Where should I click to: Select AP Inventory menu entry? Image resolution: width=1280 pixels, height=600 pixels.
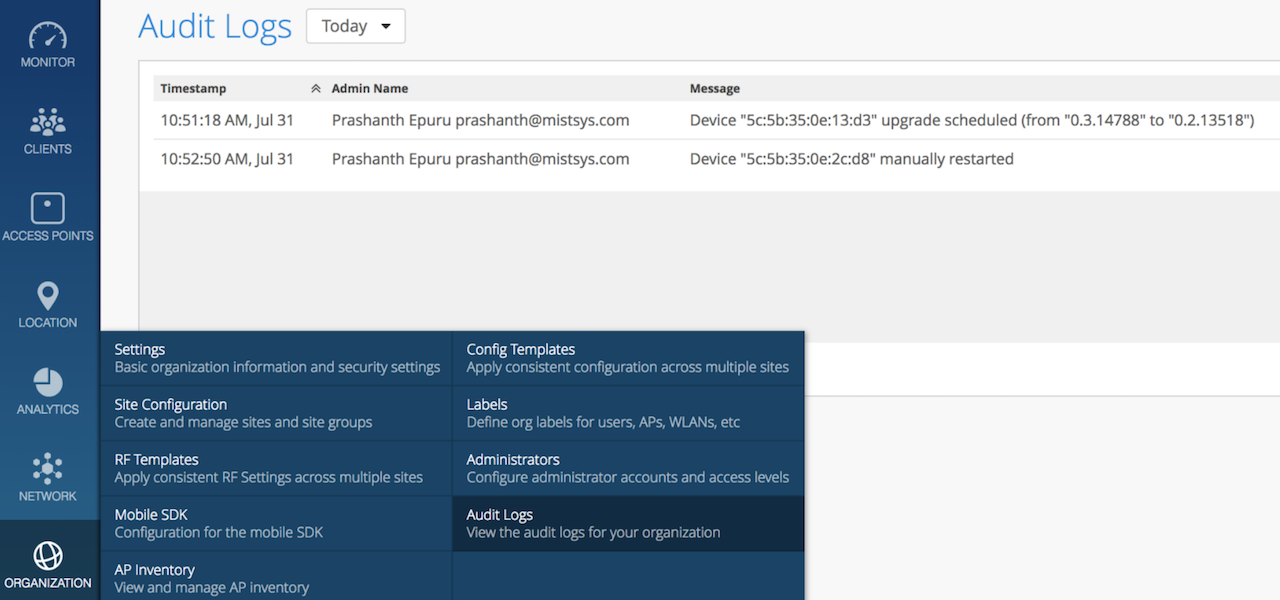[277, 578]
